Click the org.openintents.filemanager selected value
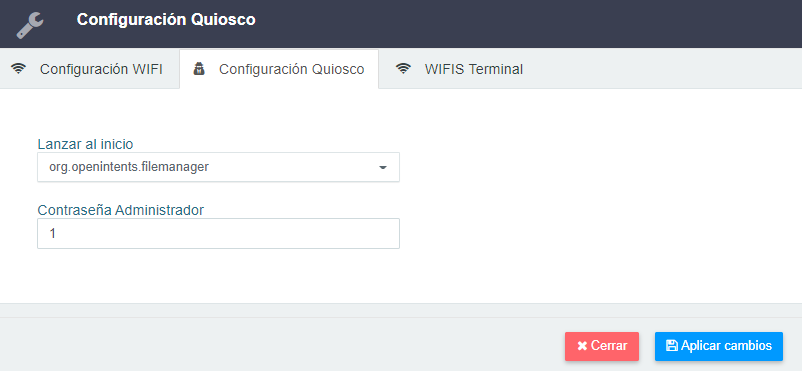Screen dimensions: 802x371 tap(129, 167)
